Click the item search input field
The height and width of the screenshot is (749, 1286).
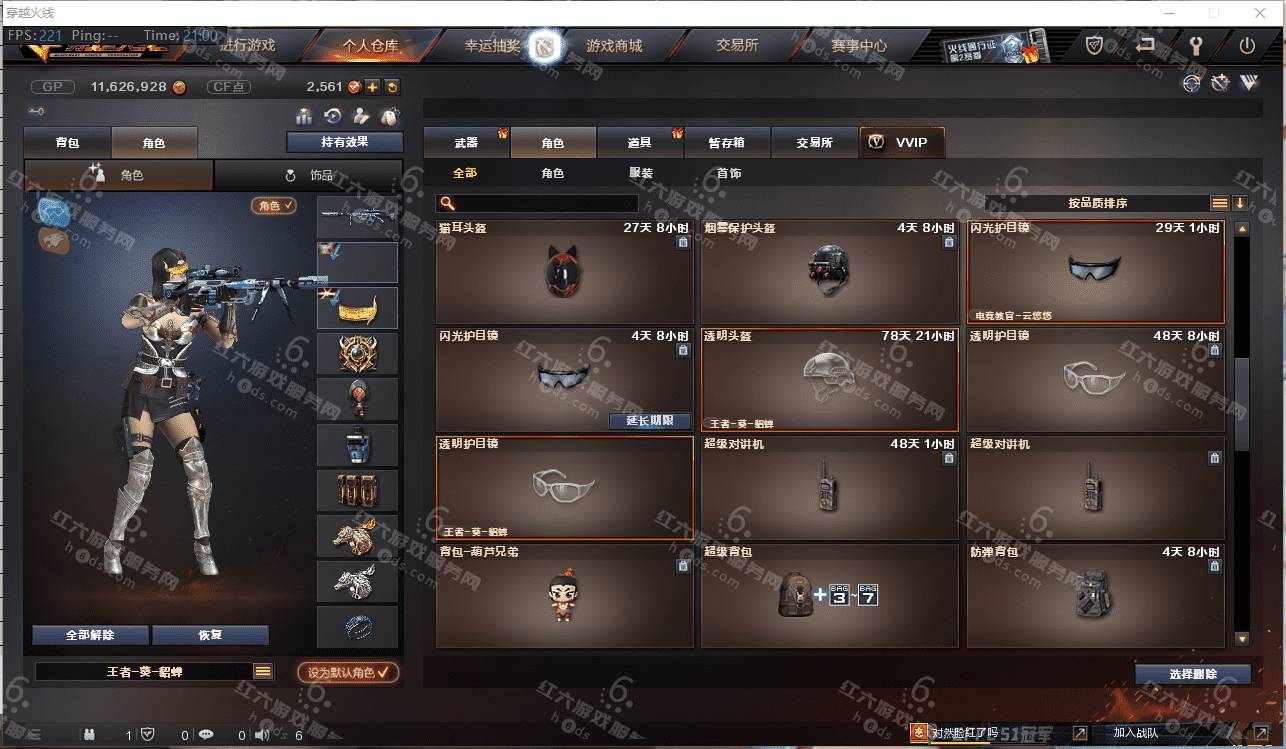537,203
